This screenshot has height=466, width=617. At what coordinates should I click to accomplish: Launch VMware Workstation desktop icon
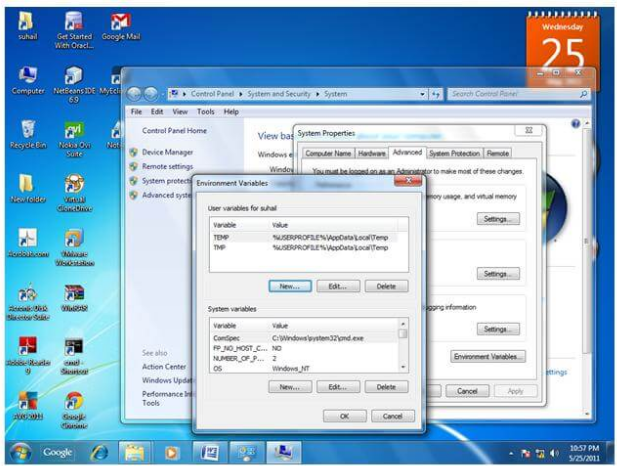click(74, 247)
